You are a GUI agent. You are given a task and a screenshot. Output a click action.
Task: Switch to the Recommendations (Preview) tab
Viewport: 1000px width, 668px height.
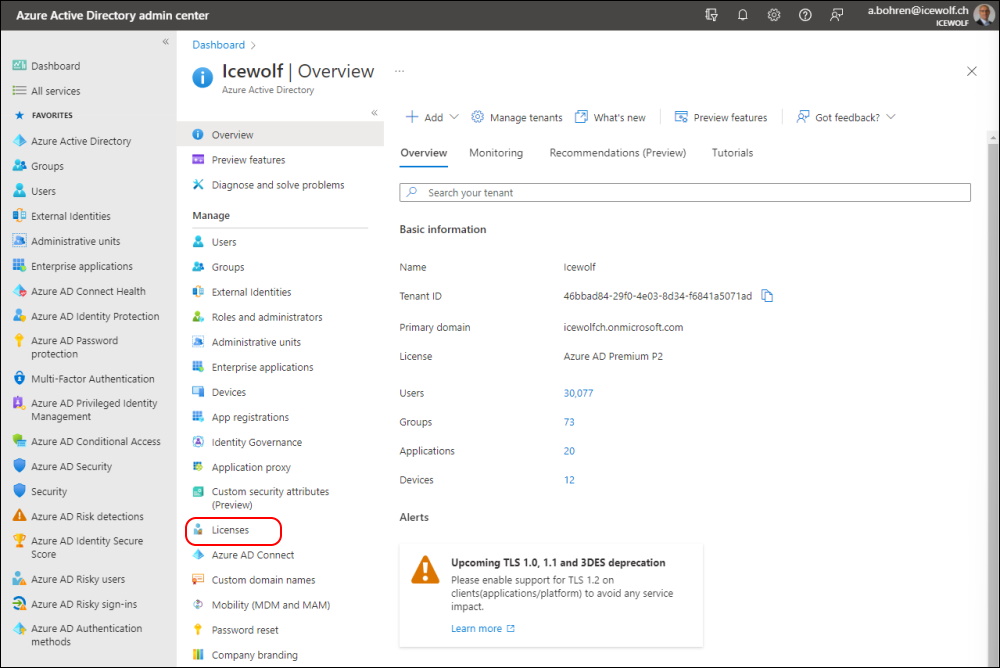pyautogui.click(x=618, y=153)
